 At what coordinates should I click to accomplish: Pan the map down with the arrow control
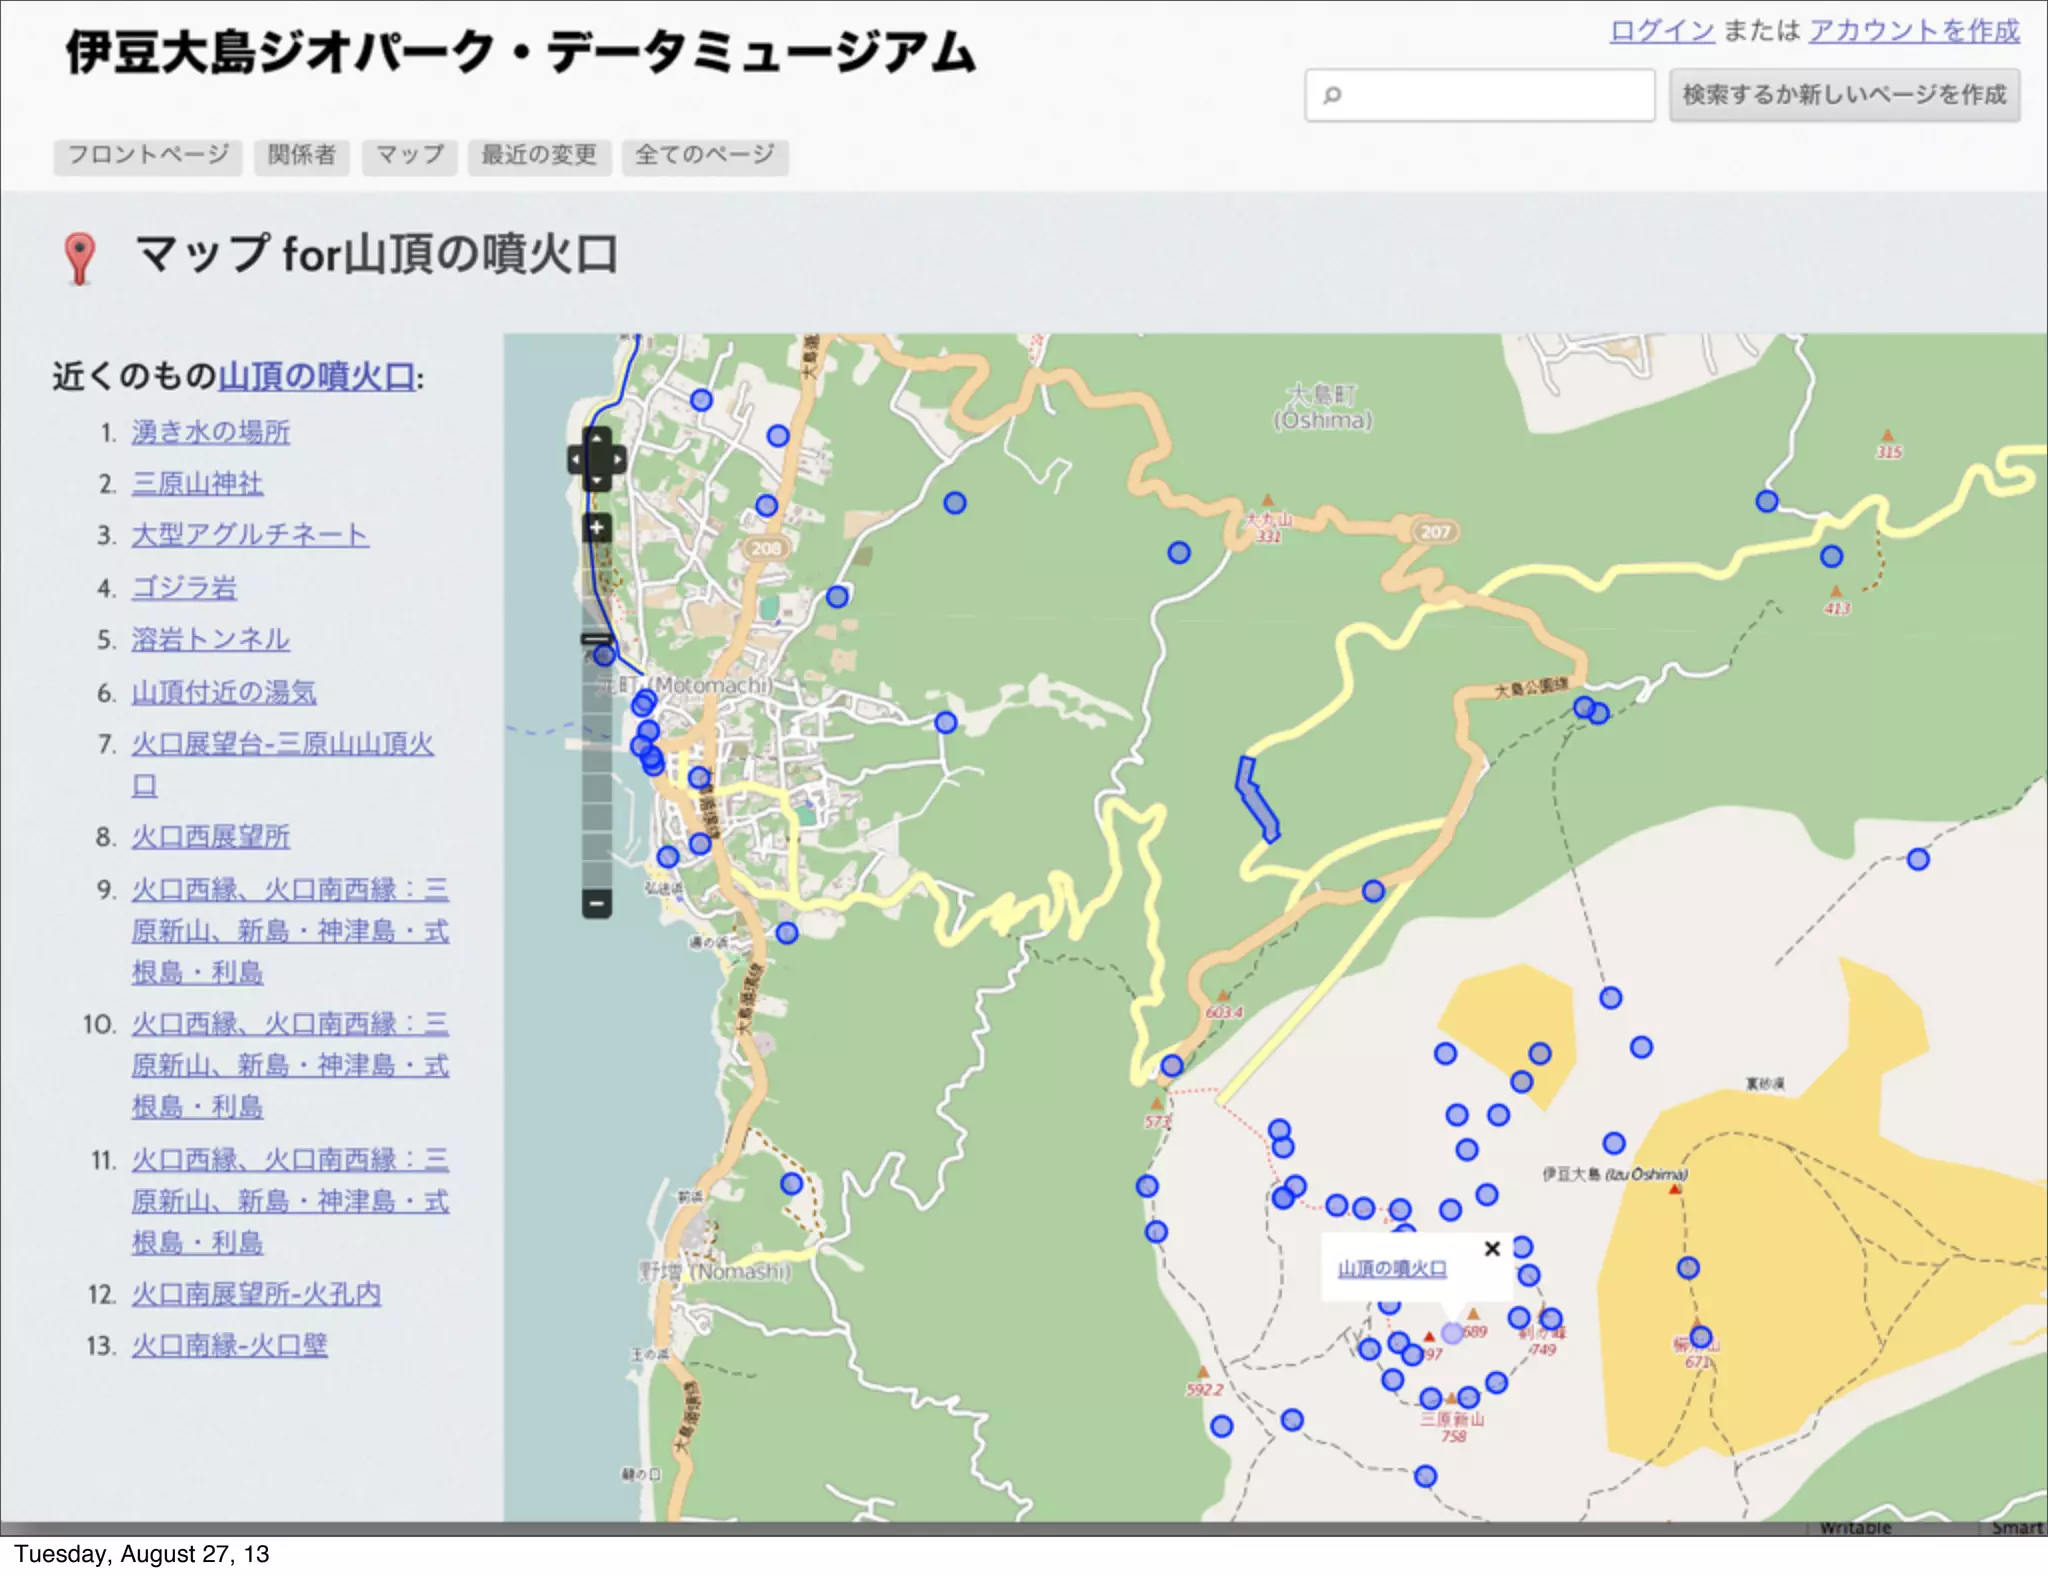(x=597, y=481)
